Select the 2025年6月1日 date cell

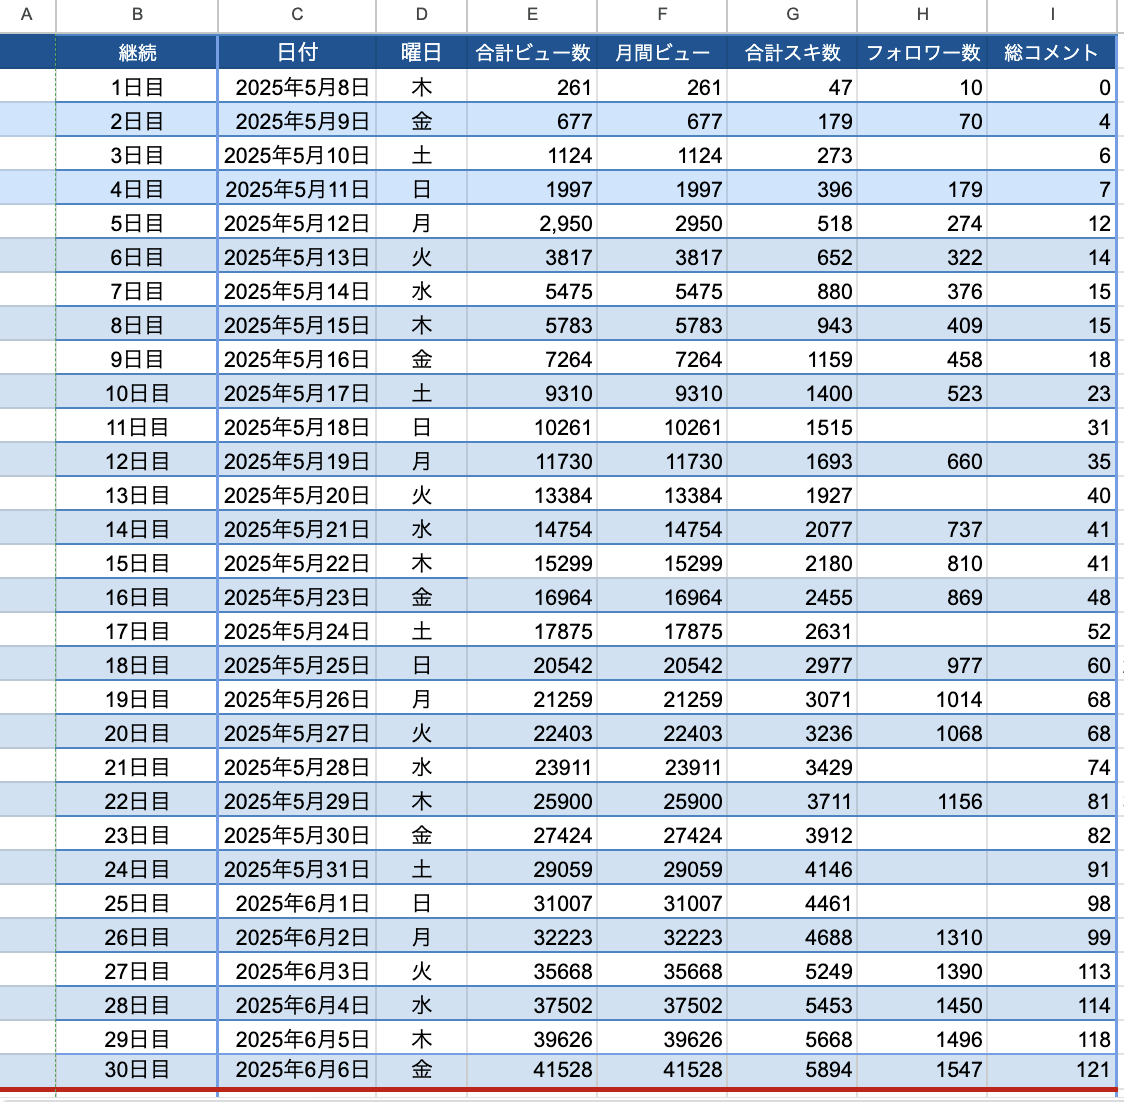(x=297, y=903)
